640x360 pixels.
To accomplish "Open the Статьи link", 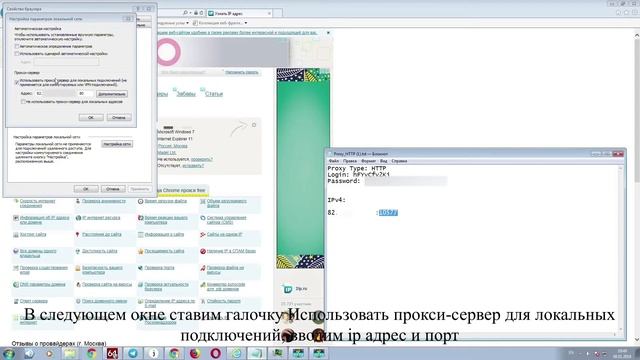I will pos(214,94).
